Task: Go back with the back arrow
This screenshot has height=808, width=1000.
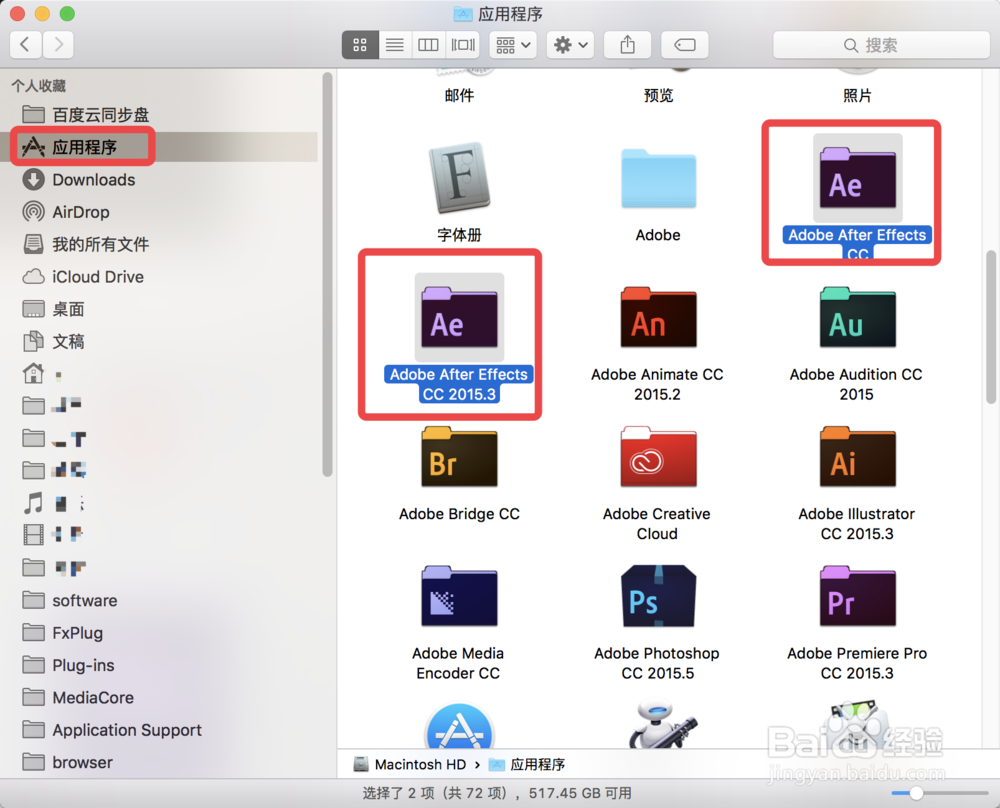Action: pyautogui.click(x=26, y=45)
